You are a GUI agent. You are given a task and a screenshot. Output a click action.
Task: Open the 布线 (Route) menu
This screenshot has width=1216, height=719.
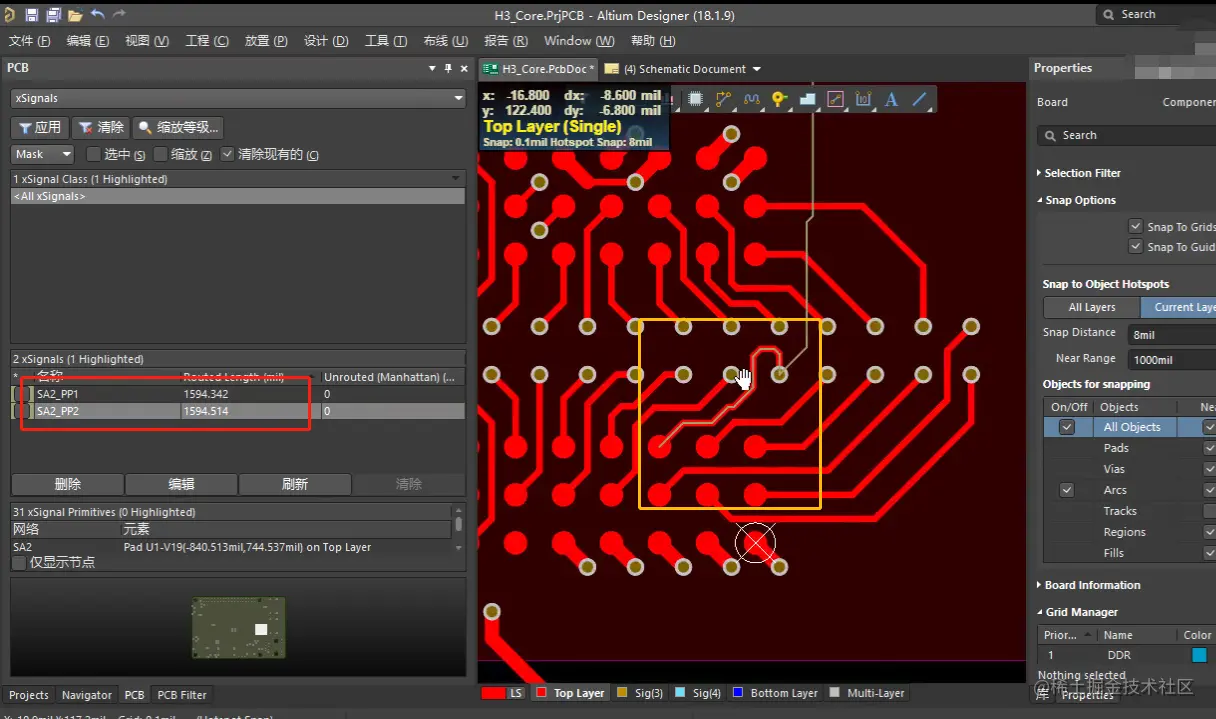[x=446, y=41]
